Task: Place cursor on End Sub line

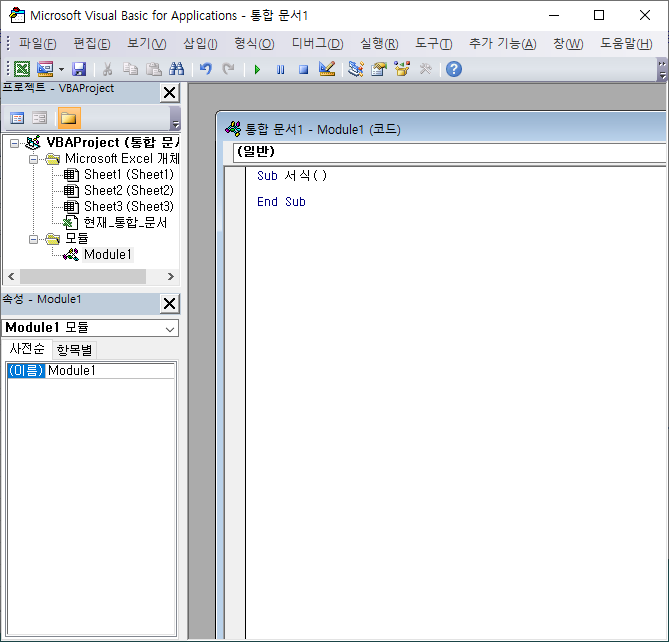Action: click(x=281, y=202)
